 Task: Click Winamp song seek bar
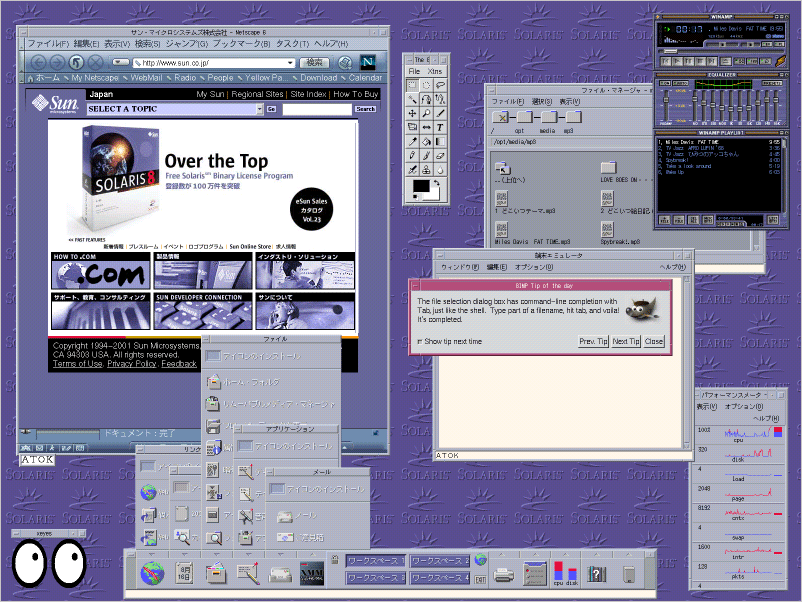tap(721, 51)
